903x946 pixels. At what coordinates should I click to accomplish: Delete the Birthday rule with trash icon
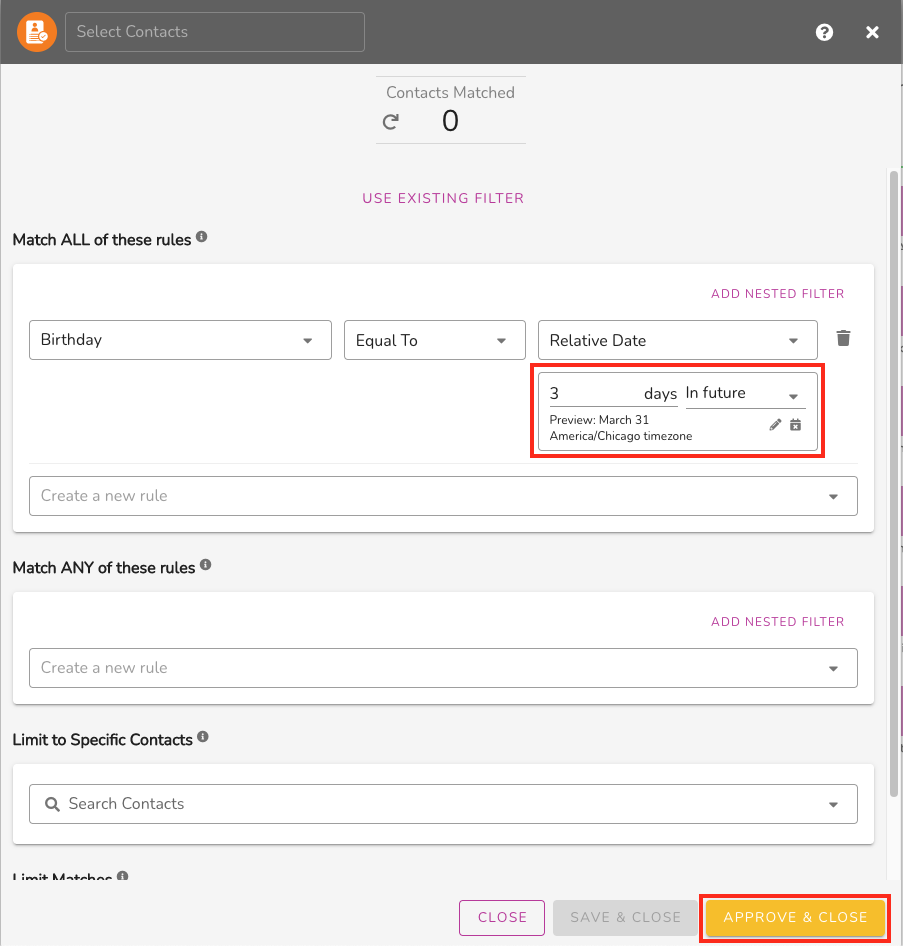(843, 338)
